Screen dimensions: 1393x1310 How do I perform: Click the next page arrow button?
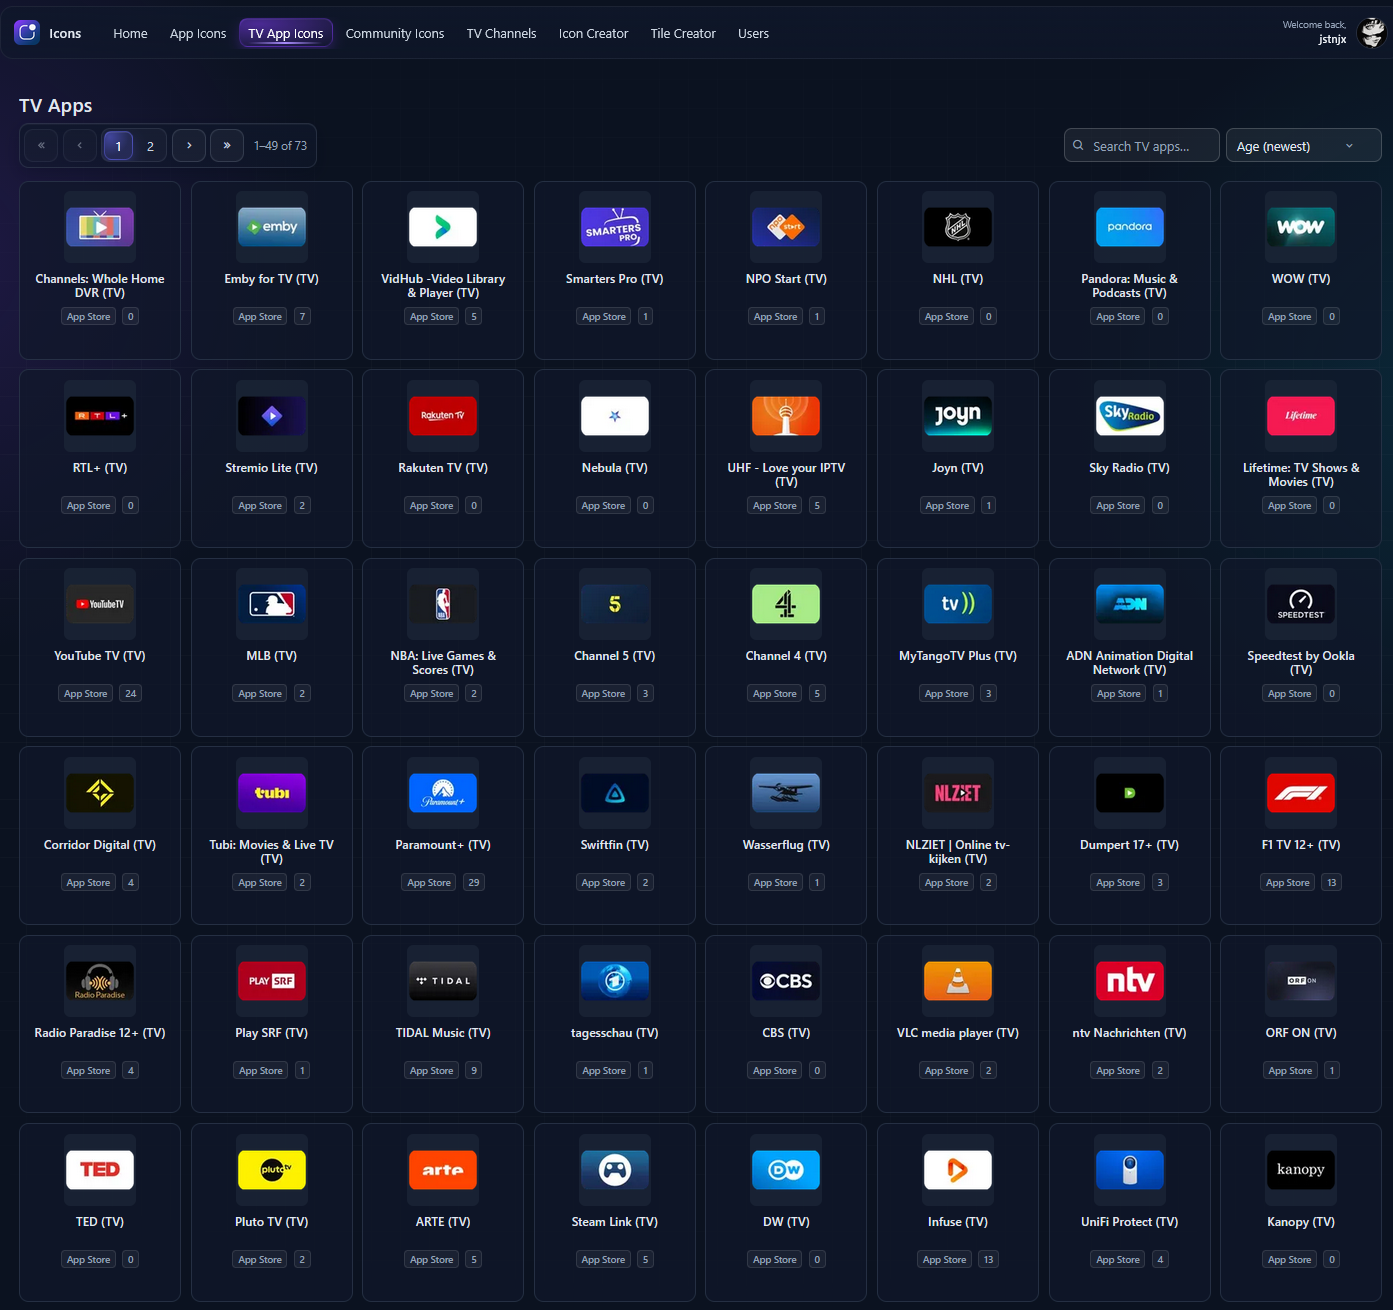[189, 146]
